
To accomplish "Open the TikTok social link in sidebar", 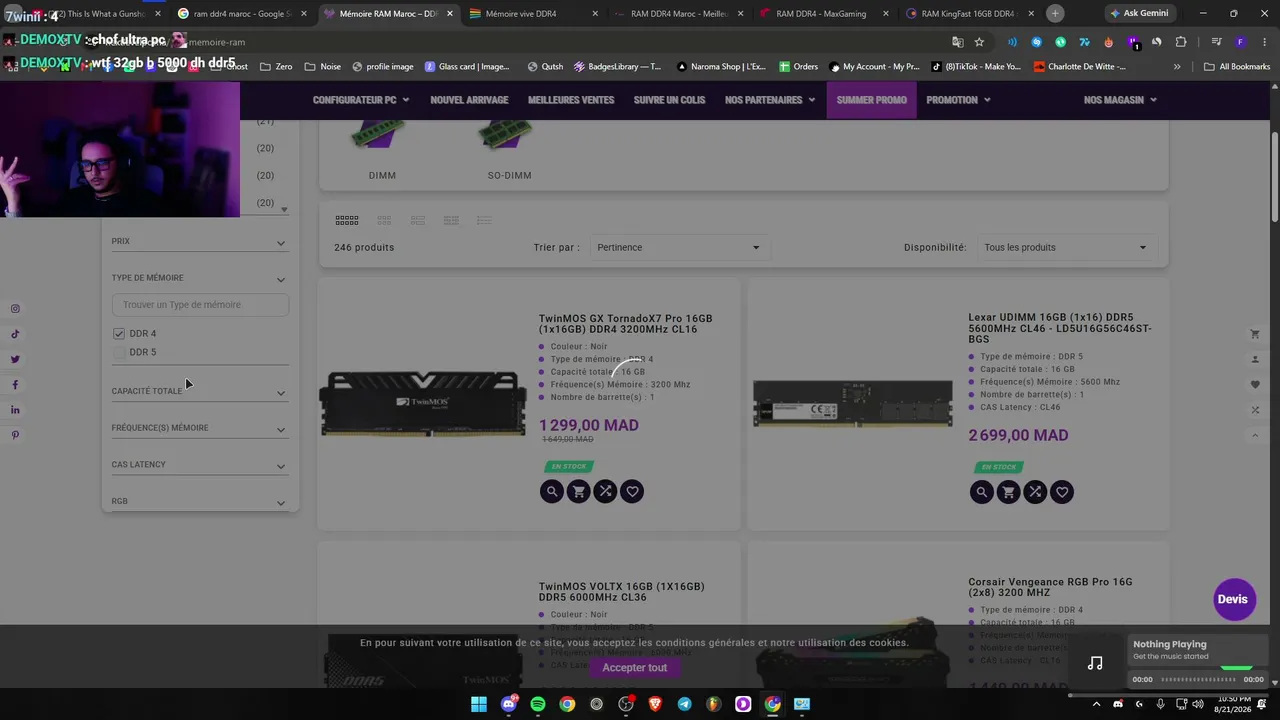I will (x=15, y=334).
